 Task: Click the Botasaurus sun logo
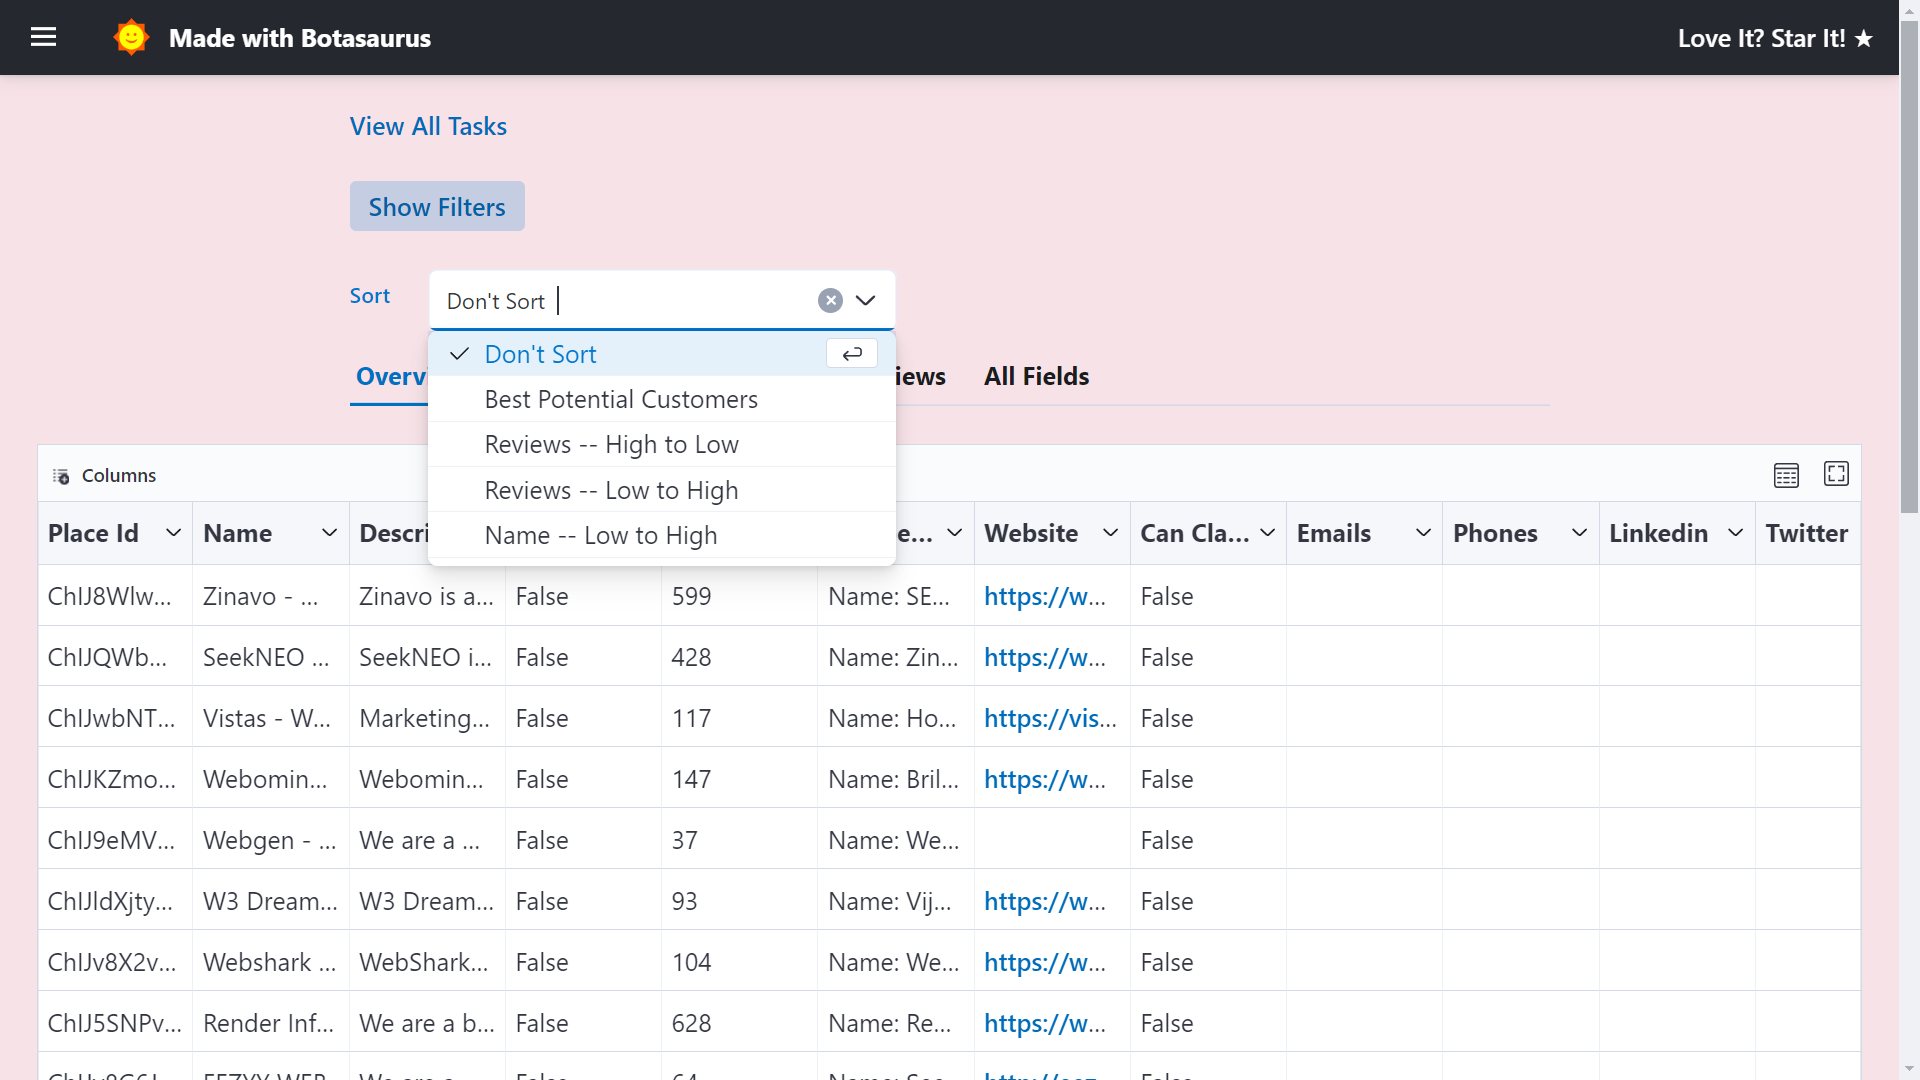131,38
